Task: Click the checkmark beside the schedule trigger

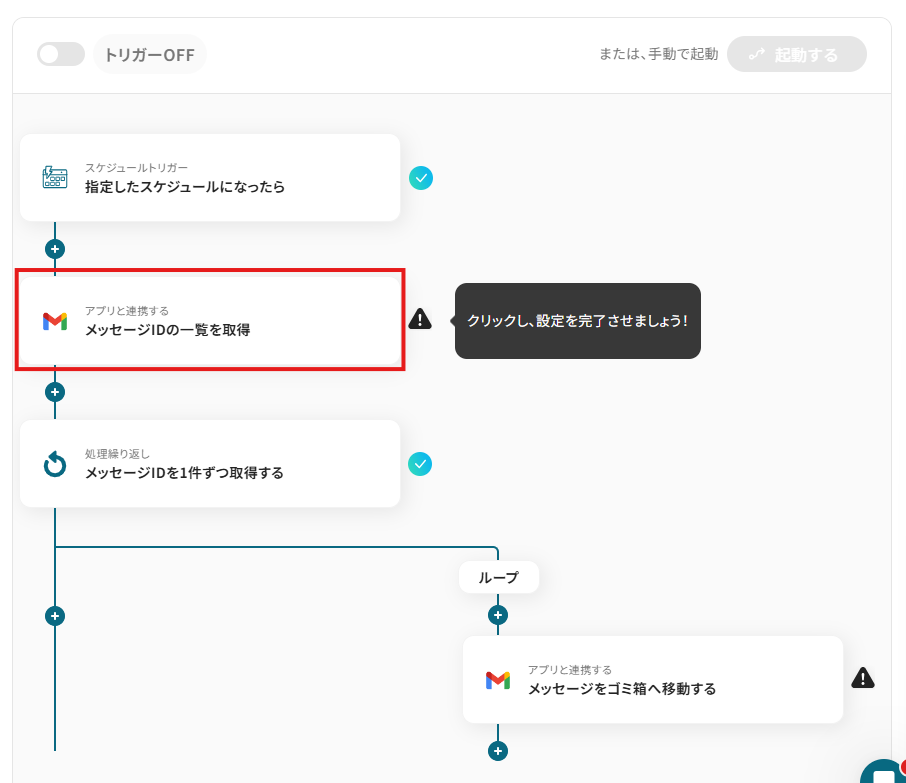Action: [x=421, y=178]
